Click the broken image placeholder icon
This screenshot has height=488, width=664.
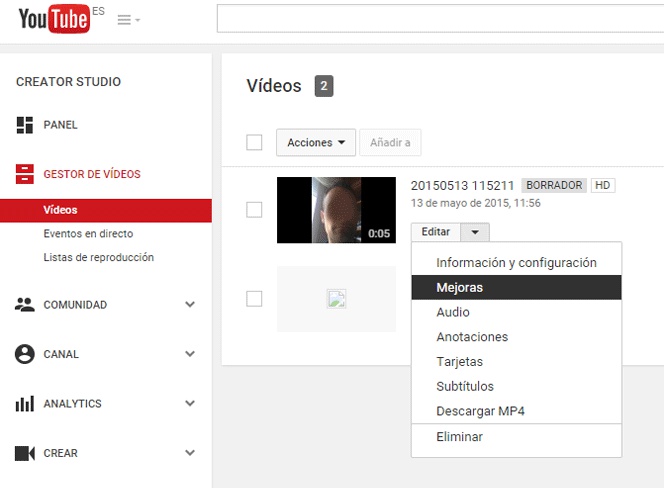coord(337,299)
